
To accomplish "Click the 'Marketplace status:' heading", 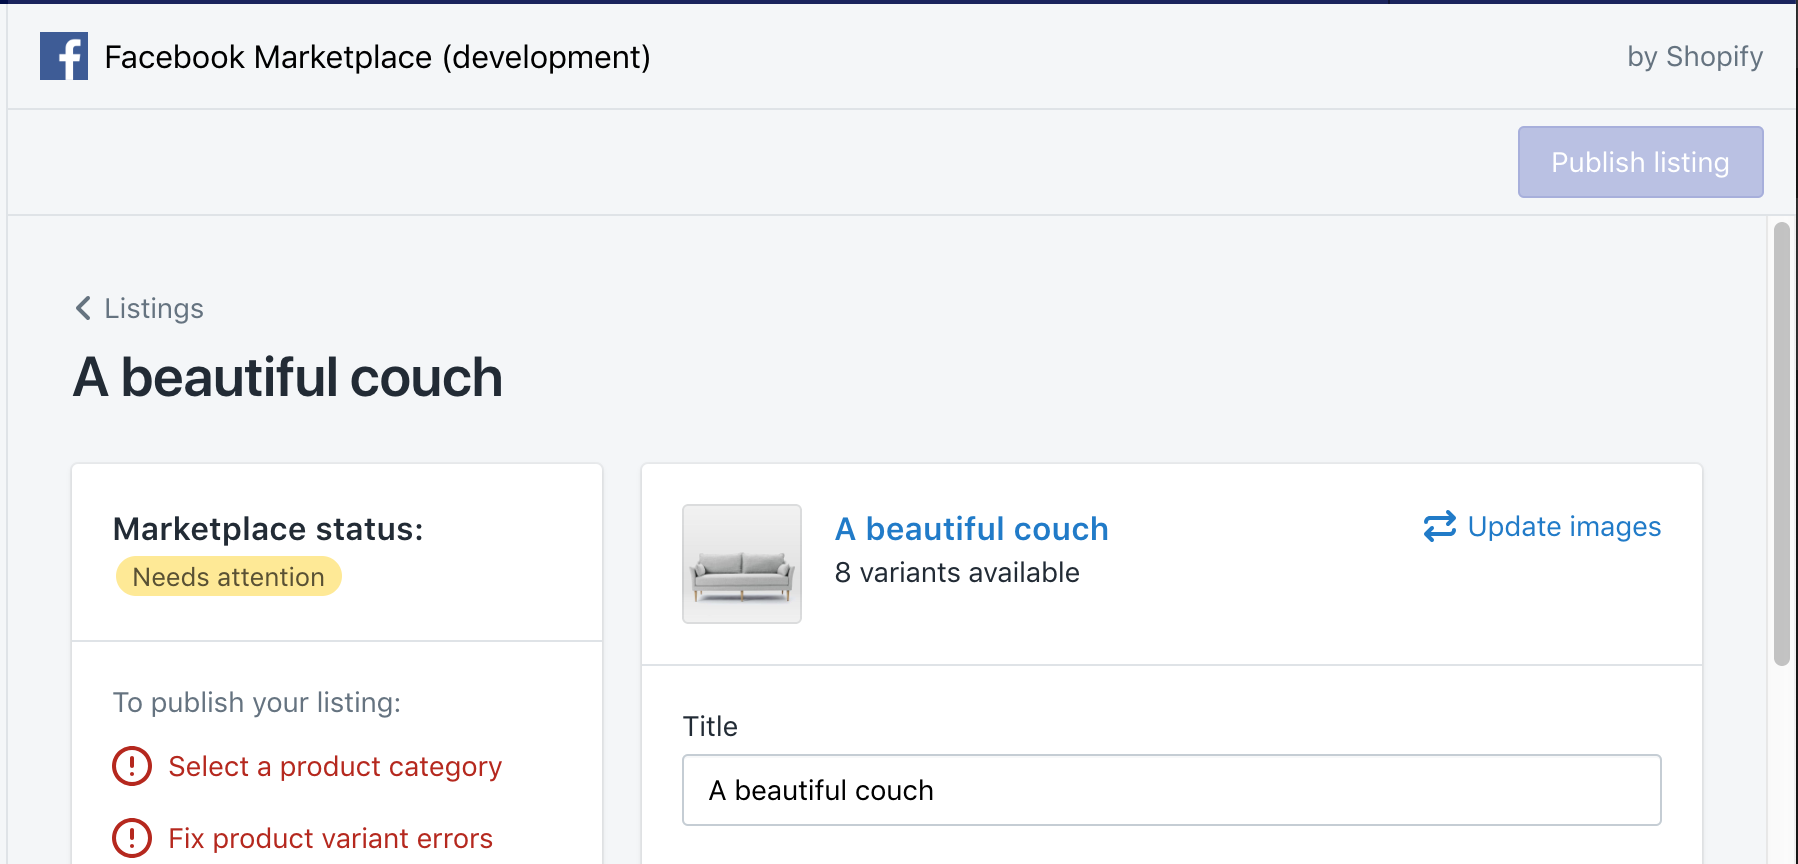I will (268, 529).
